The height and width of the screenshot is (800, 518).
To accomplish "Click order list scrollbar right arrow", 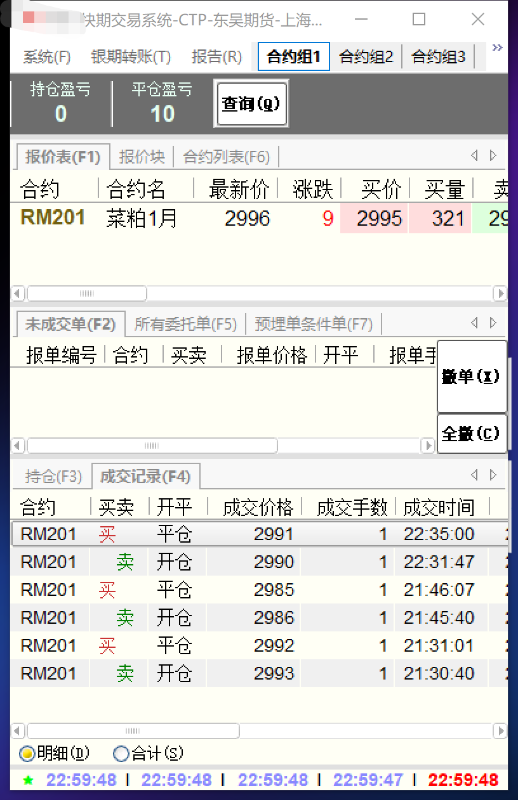I will coord(428,445).
